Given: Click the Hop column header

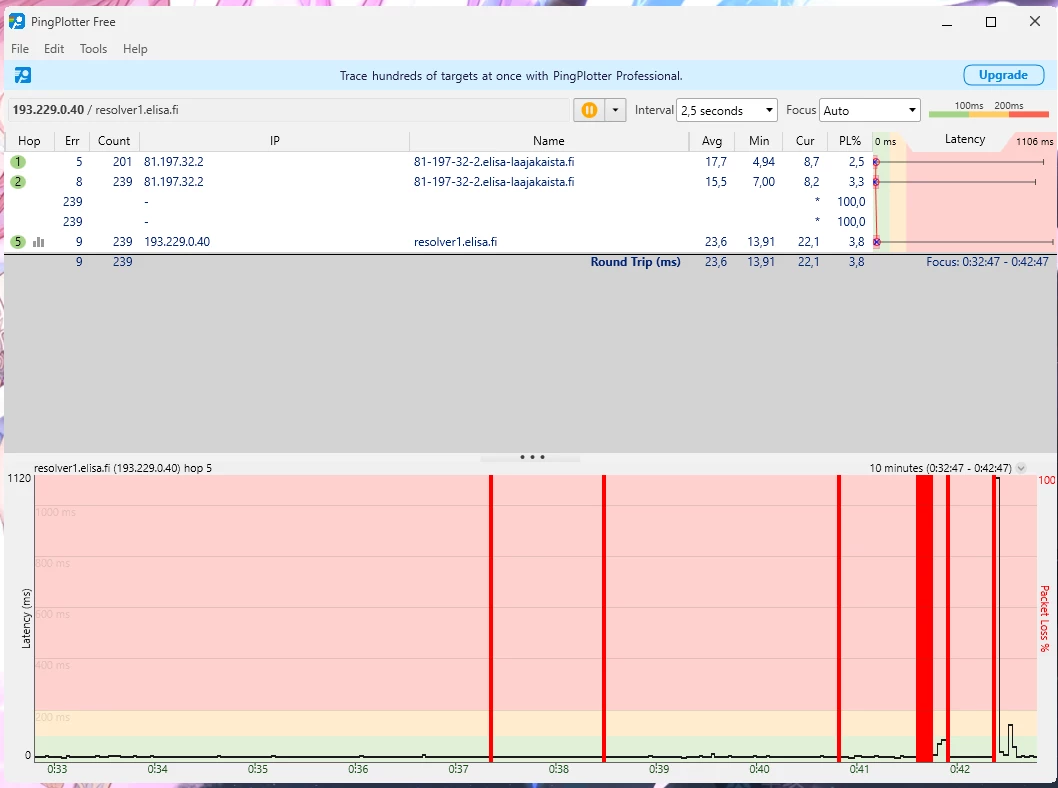Looking at the screenshot, I should pyautogui.click(x=29, y=141).
